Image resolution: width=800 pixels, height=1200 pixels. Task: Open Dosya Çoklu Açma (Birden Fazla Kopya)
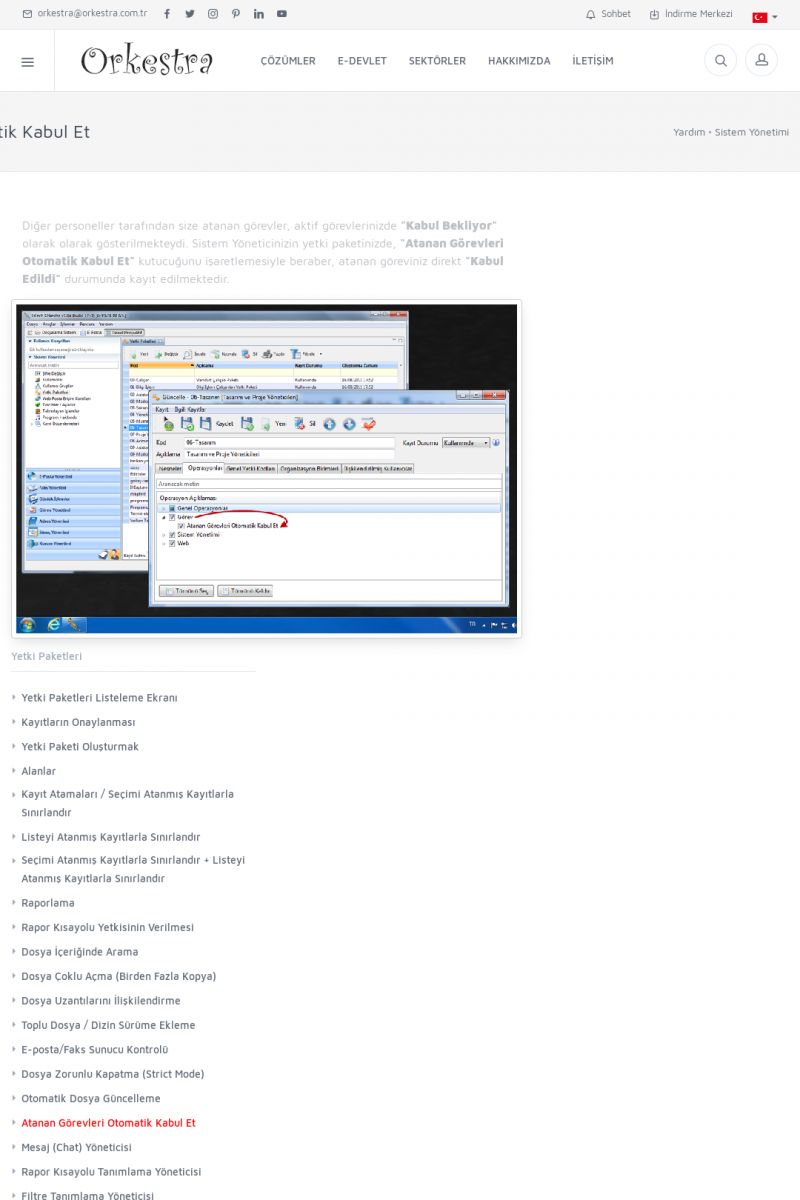(119, 976)
